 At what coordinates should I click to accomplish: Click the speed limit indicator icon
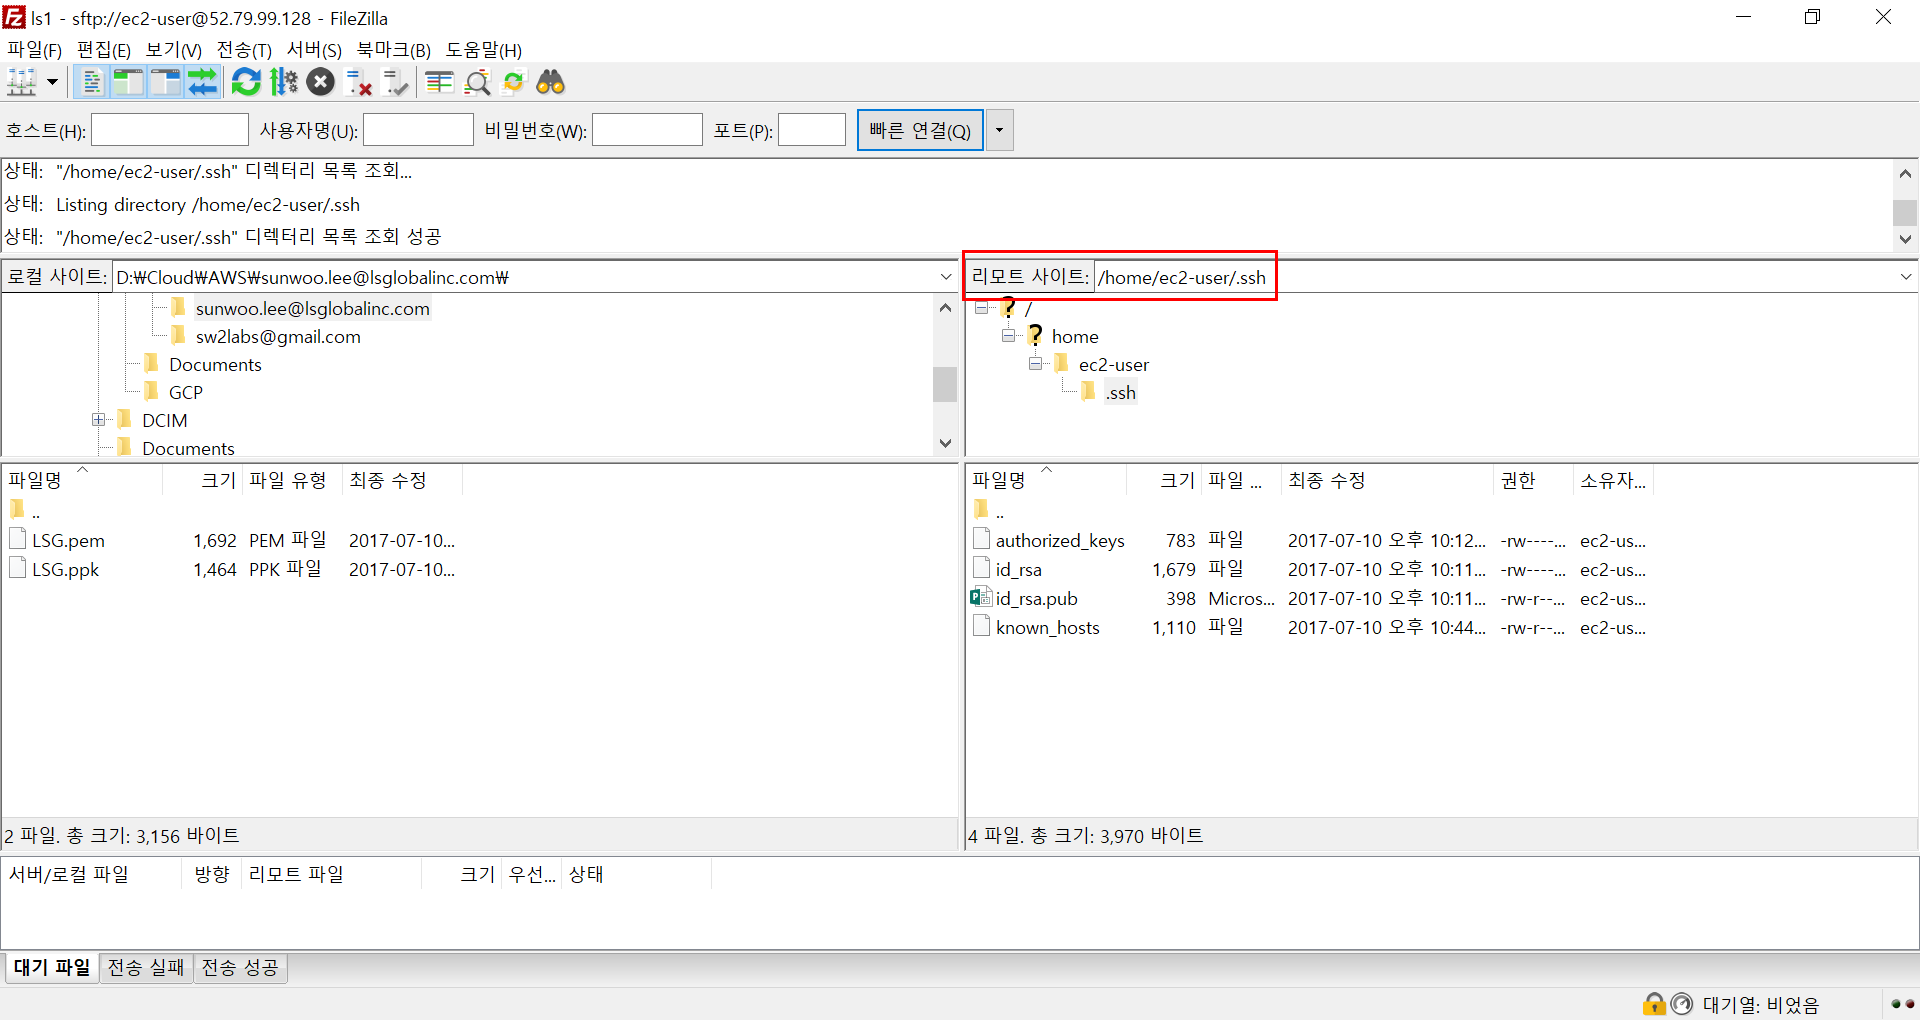1682,1003
